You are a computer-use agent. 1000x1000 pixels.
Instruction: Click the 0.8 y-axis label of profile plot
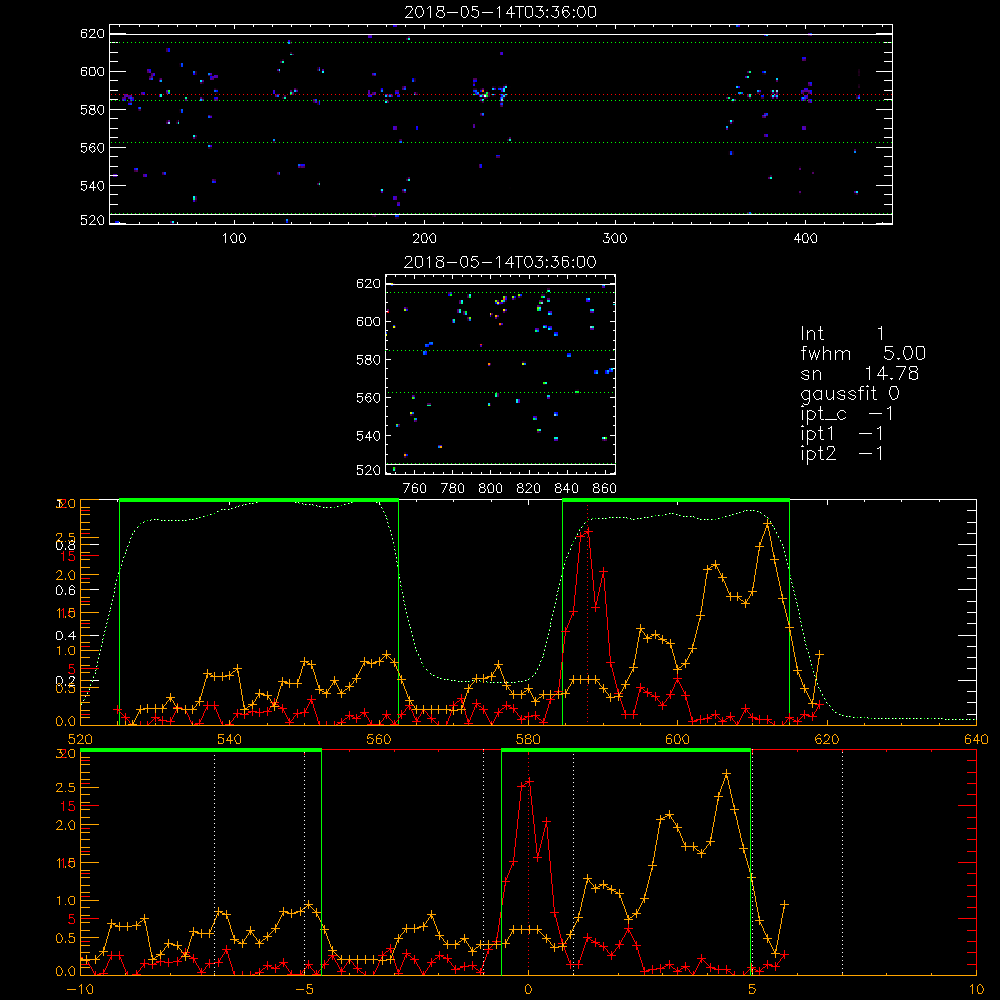[65, 545]
